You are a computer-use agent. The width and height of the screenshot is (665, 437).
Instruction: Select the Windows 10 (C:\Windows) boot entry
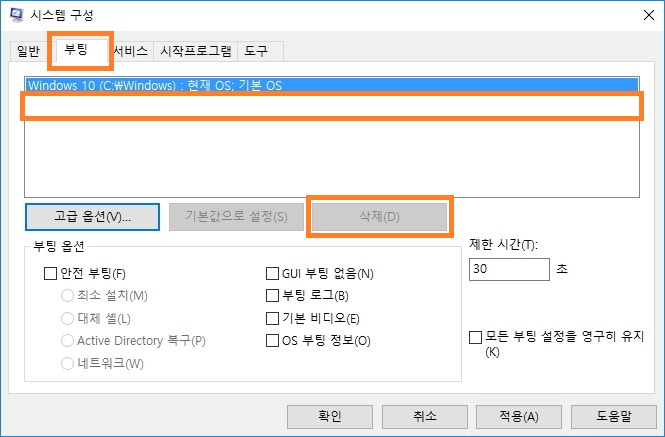(x=332, y=85)
